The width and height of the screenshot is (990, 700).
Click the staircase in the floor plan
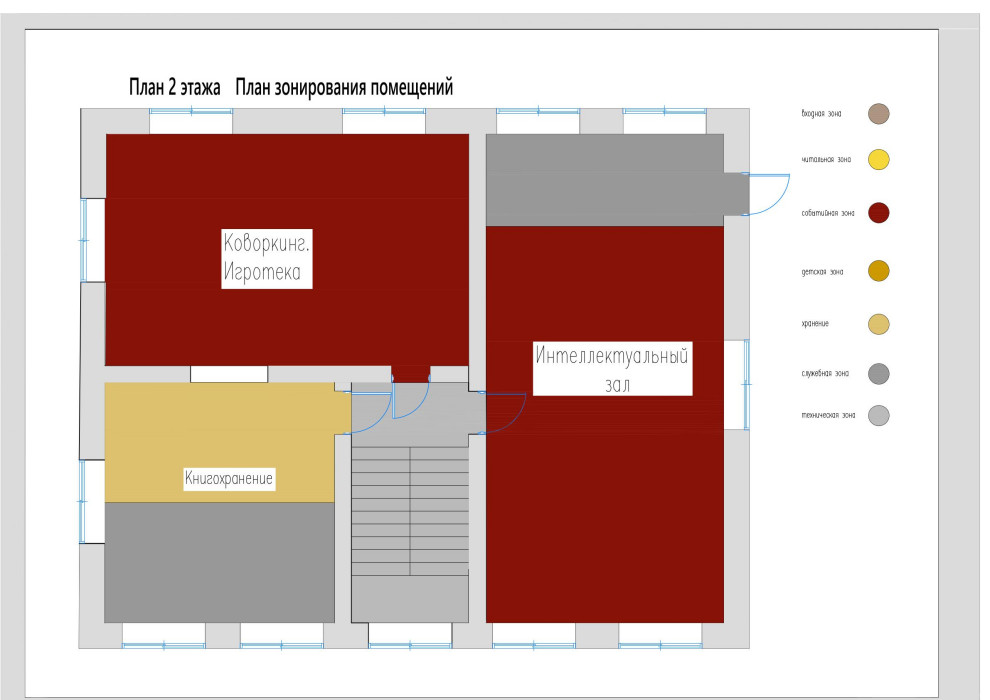tap(410, 510)
